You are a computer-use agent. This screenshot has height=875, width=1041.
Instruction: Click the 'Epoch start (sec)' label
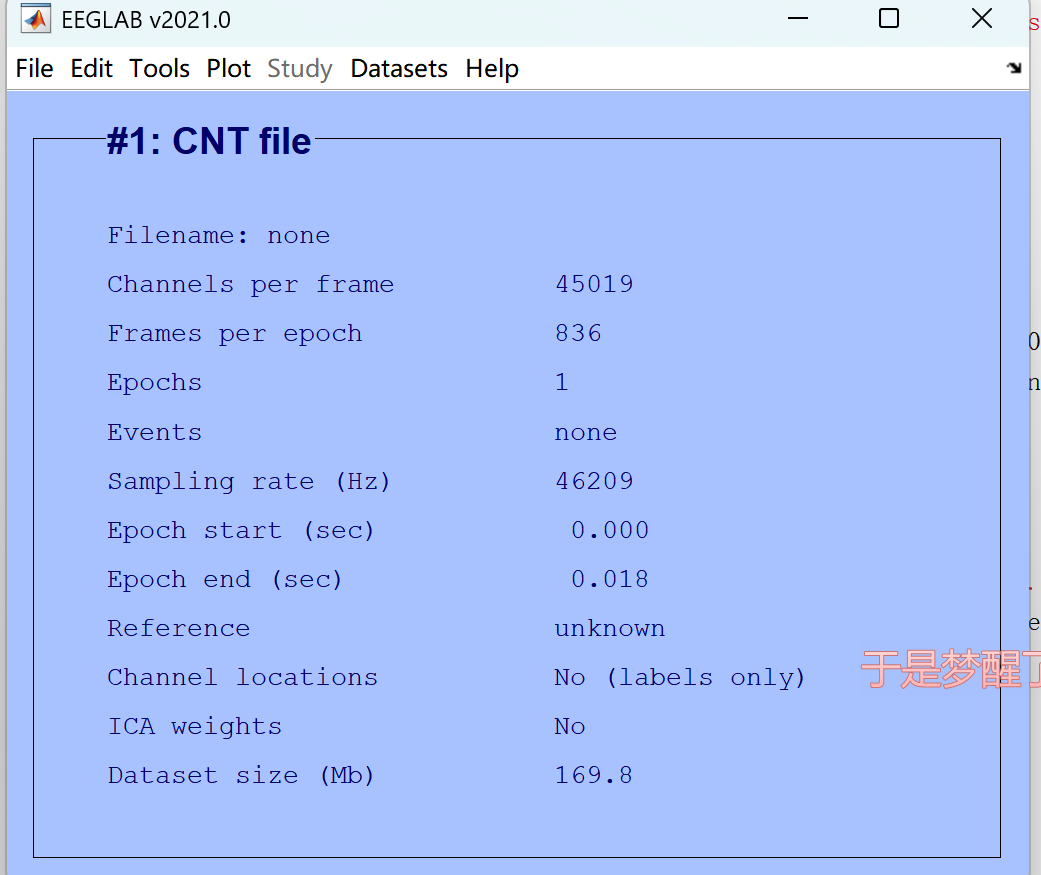coord(241,530)
